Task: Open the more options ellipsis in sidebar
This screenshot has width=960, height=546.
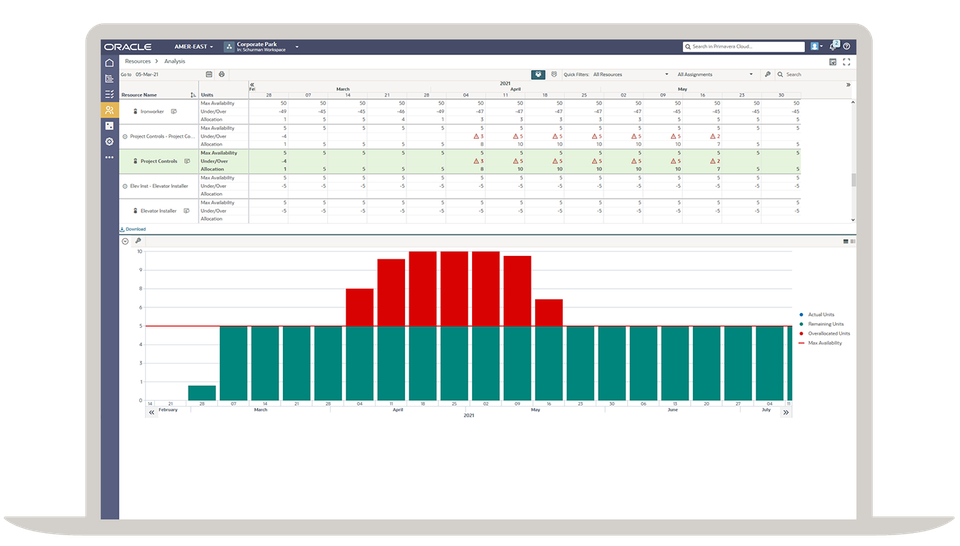Action: pyautogui.click(x=110, y=157)
